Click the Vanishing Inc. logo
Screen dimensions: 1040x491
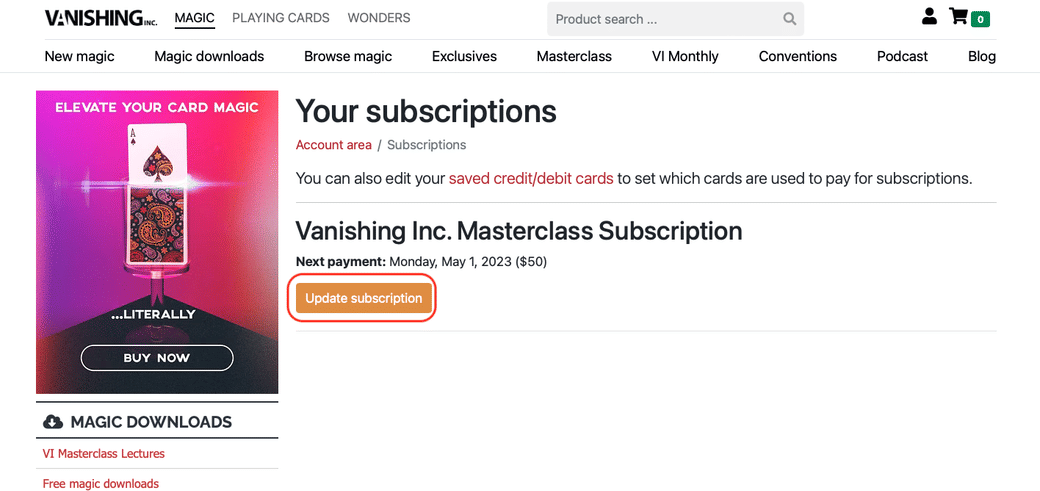point(101,18)
